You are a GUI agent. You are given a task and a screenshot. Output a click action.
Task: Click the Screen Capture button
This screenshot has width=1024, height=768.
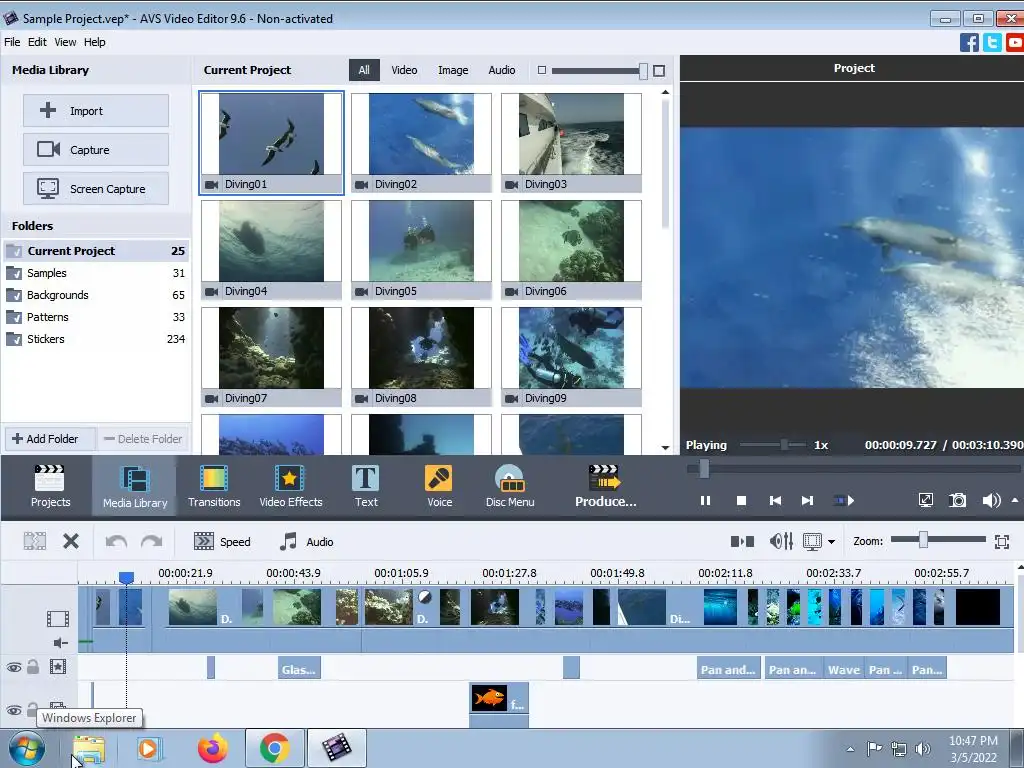[x=96, y=189]
